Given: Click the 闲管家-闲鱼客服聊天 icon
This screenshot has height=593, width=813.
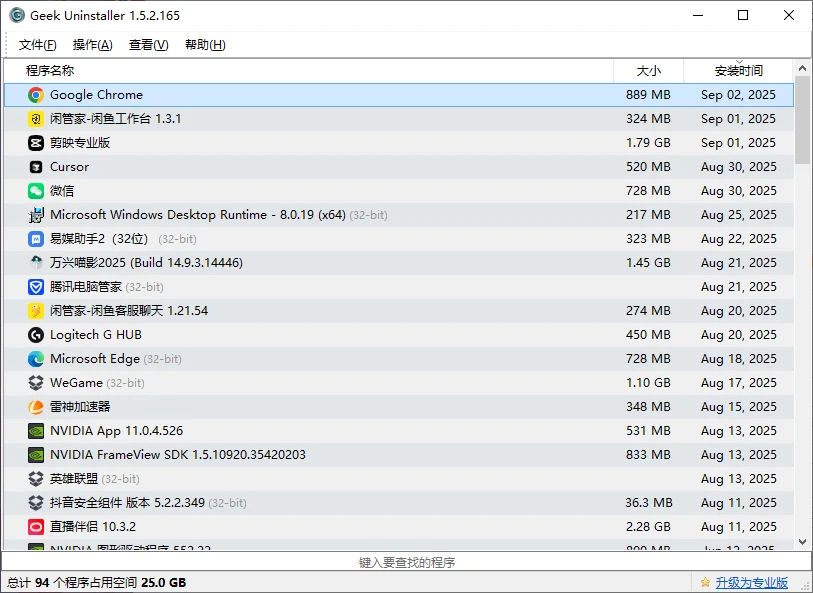Looking at the screenshot, I should [36, 311].
